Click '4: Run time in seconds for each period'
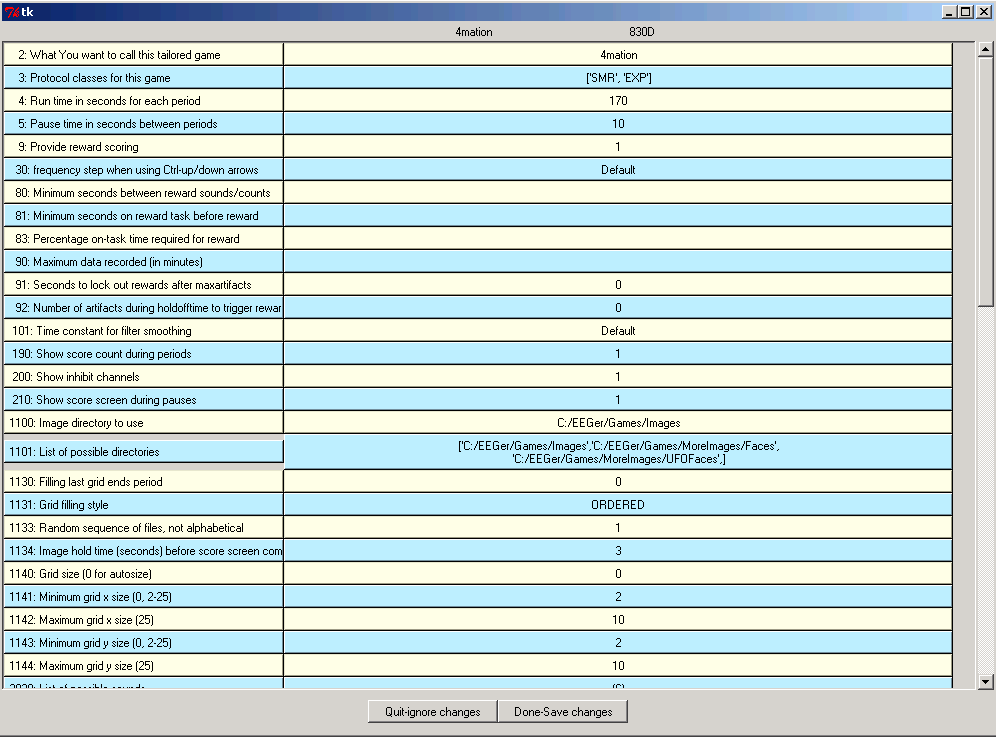This screenshot has height=737, width=996. coord(144,100)
